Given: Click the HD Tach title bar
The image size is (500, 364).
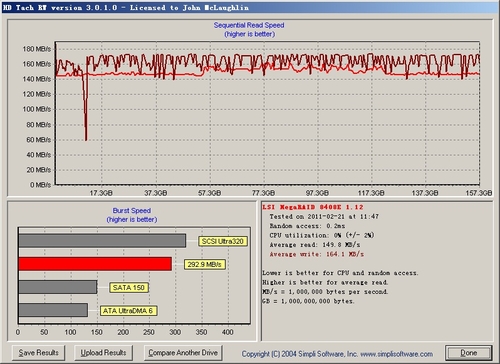Looking at the screenshot, I should [250, 7].
